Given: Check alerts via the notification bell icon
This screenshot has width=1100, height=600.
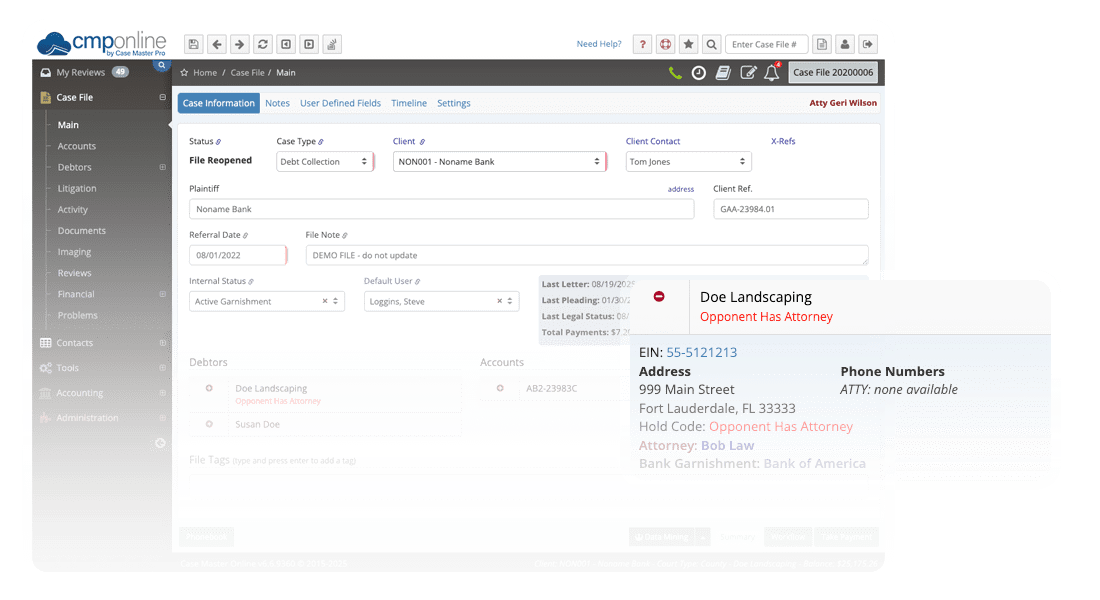Looking at the screenshot, I should click(771, 73).
